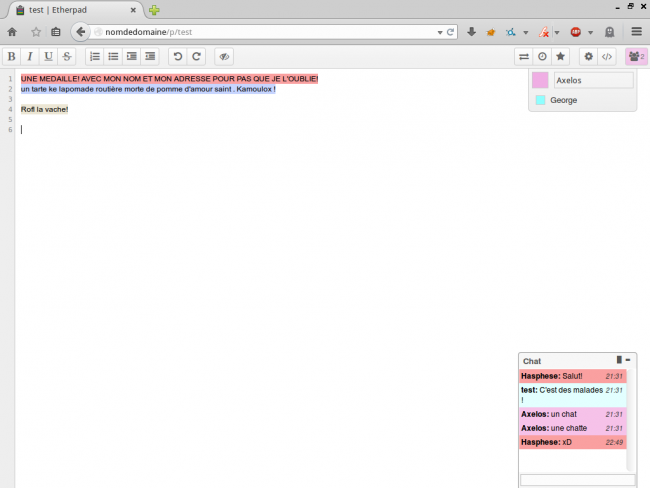The height and width of the screenshot is (488, 650).
Task: Open the Firefox hamburger menu
Action: tap(636, 31)
